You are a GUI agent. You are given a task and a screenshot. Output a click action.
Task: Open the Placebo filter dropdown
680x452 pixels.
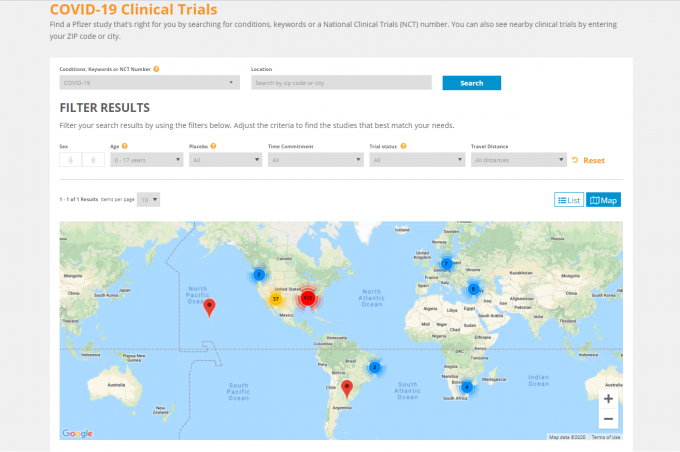click(226, 160)
